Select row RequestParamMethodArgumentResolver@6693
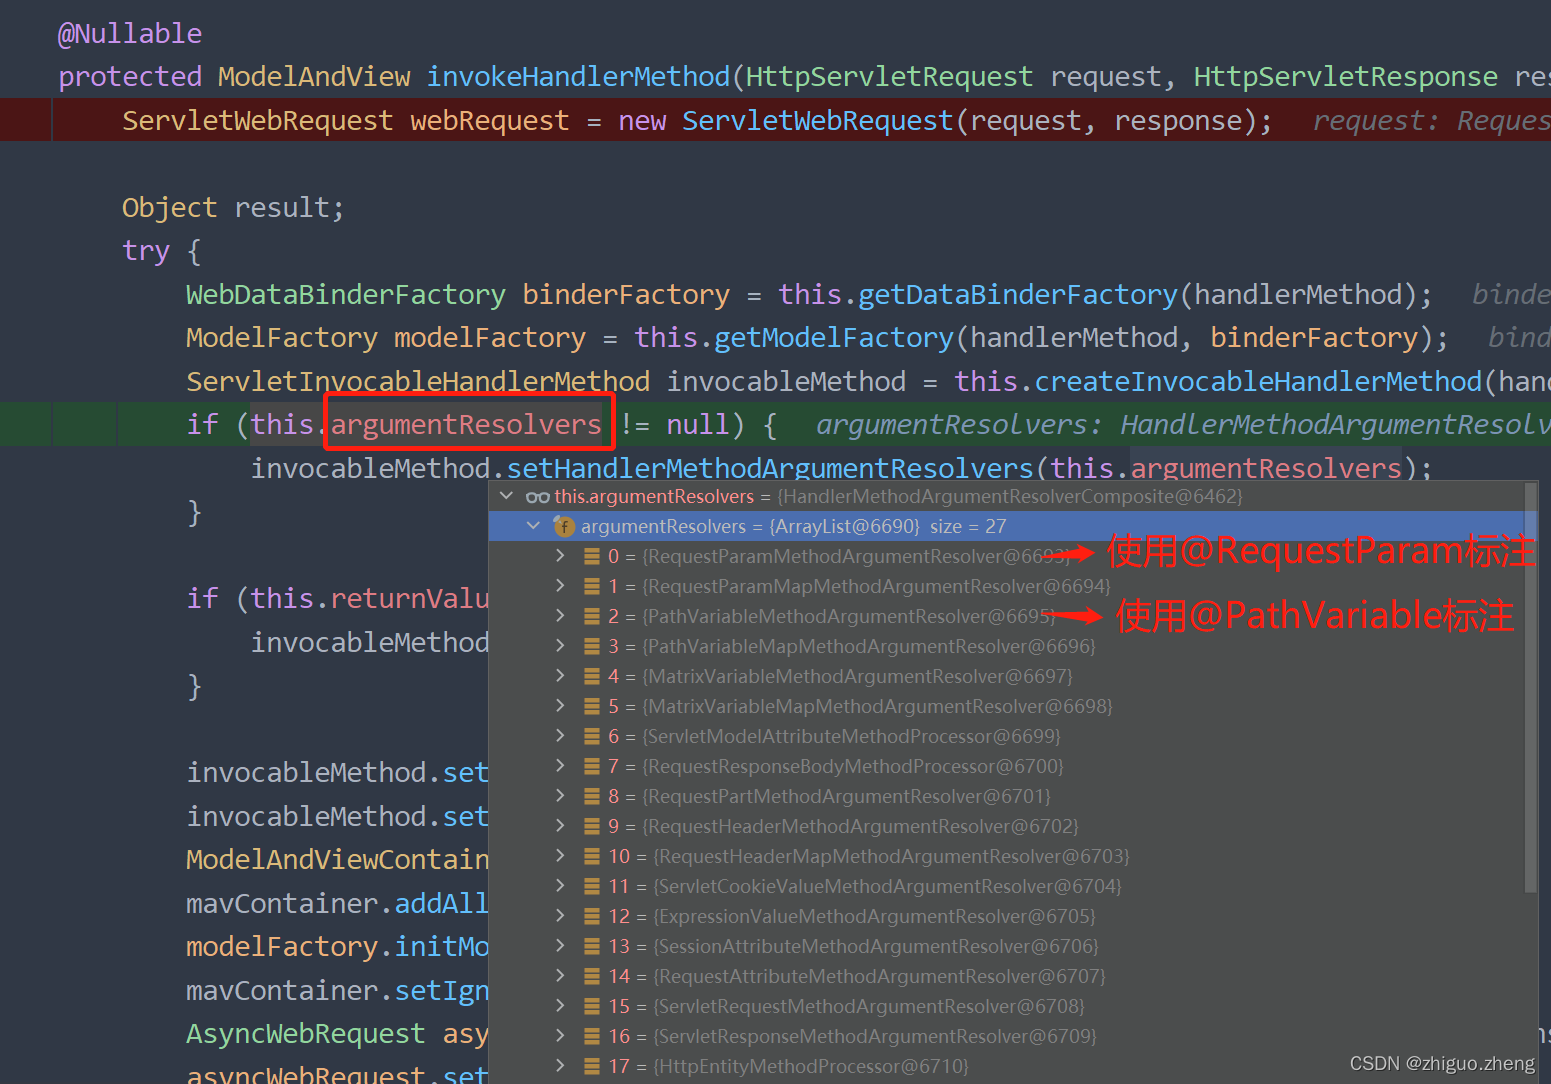Viewport: 1551px width, 1084px height. pyautogui.click(x=1007, y=556)
